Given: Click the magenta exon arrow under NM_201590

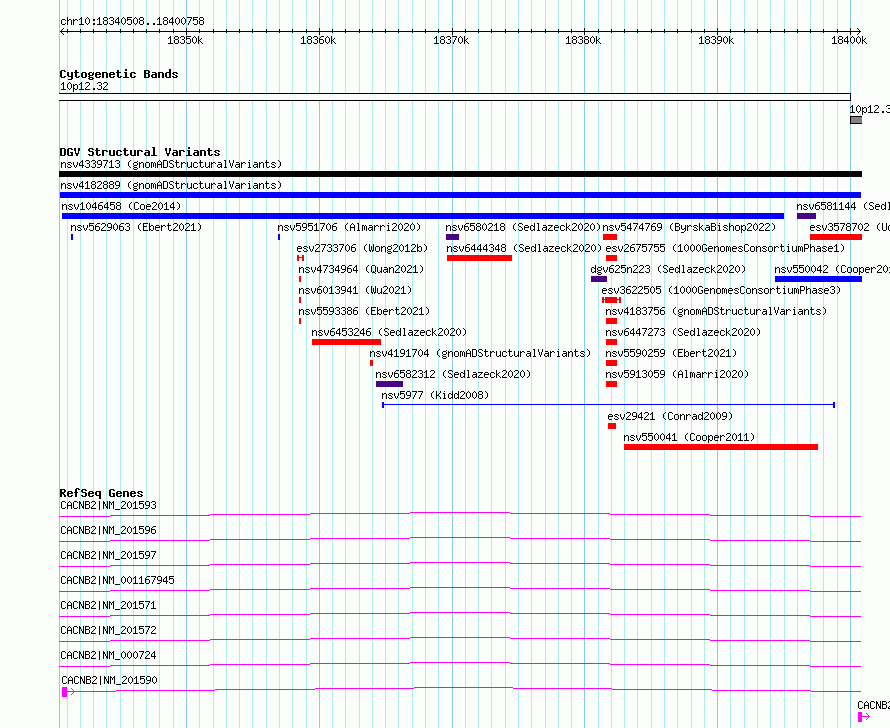Looking at the screenshot, I should tap(68, 692).
